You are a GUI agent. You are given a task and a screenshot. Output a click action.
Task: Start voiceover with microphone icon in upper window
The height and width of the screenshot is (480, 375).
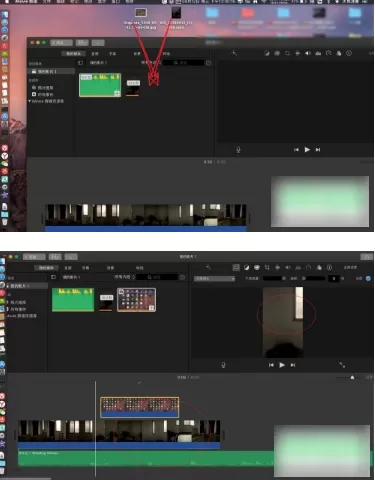pyautogui.click(x=238, y=150)
